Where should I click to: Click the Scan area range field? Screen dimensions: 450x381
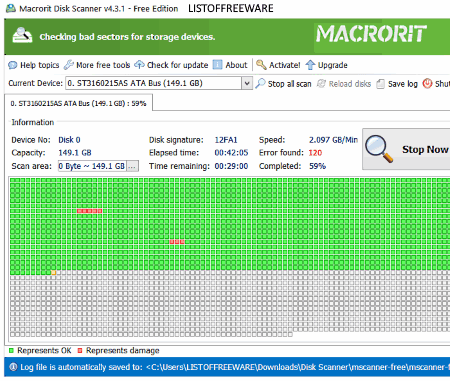point(92,166)
